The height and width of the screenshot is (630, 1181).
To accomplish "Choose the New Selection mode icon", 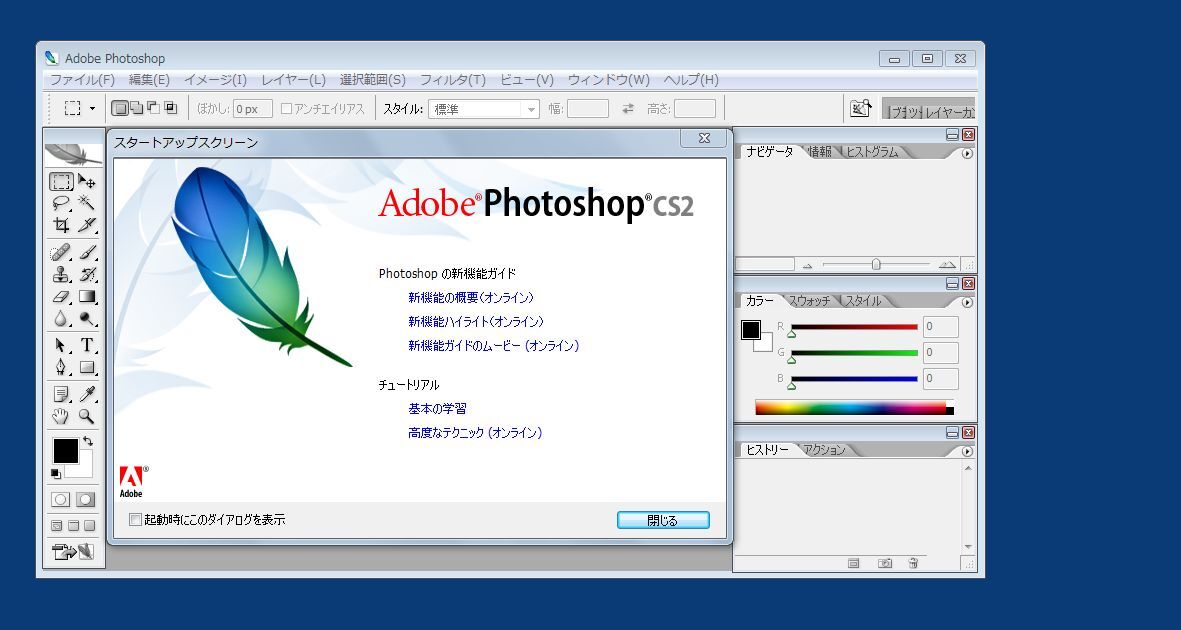I will pos(120,109).
